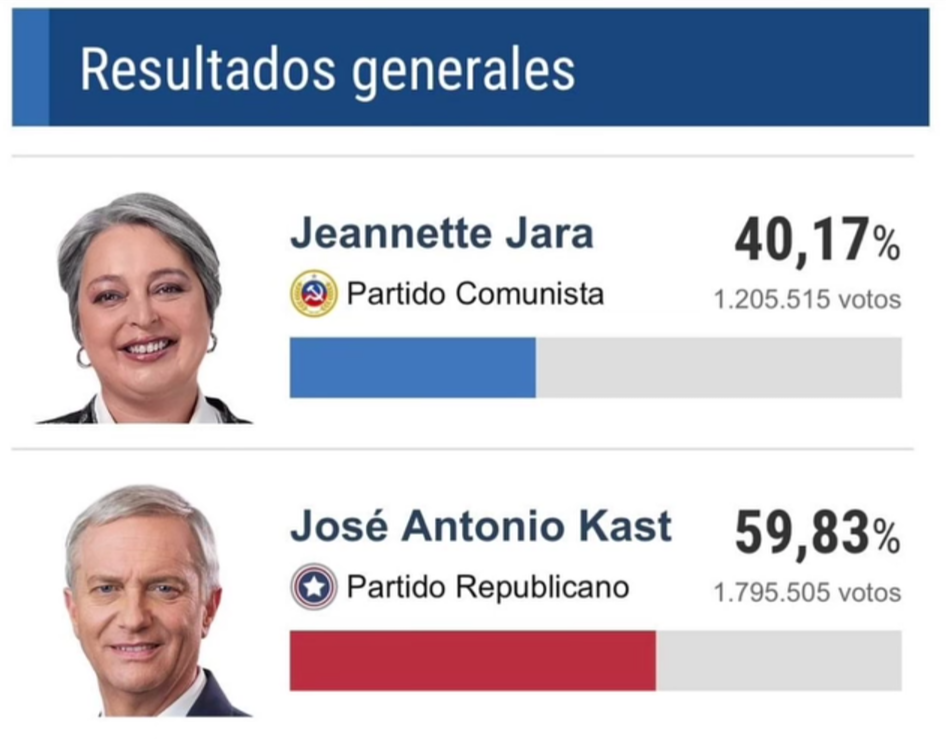Click the light blue header accent strip

pyautogui.click(x=30, y=67)
